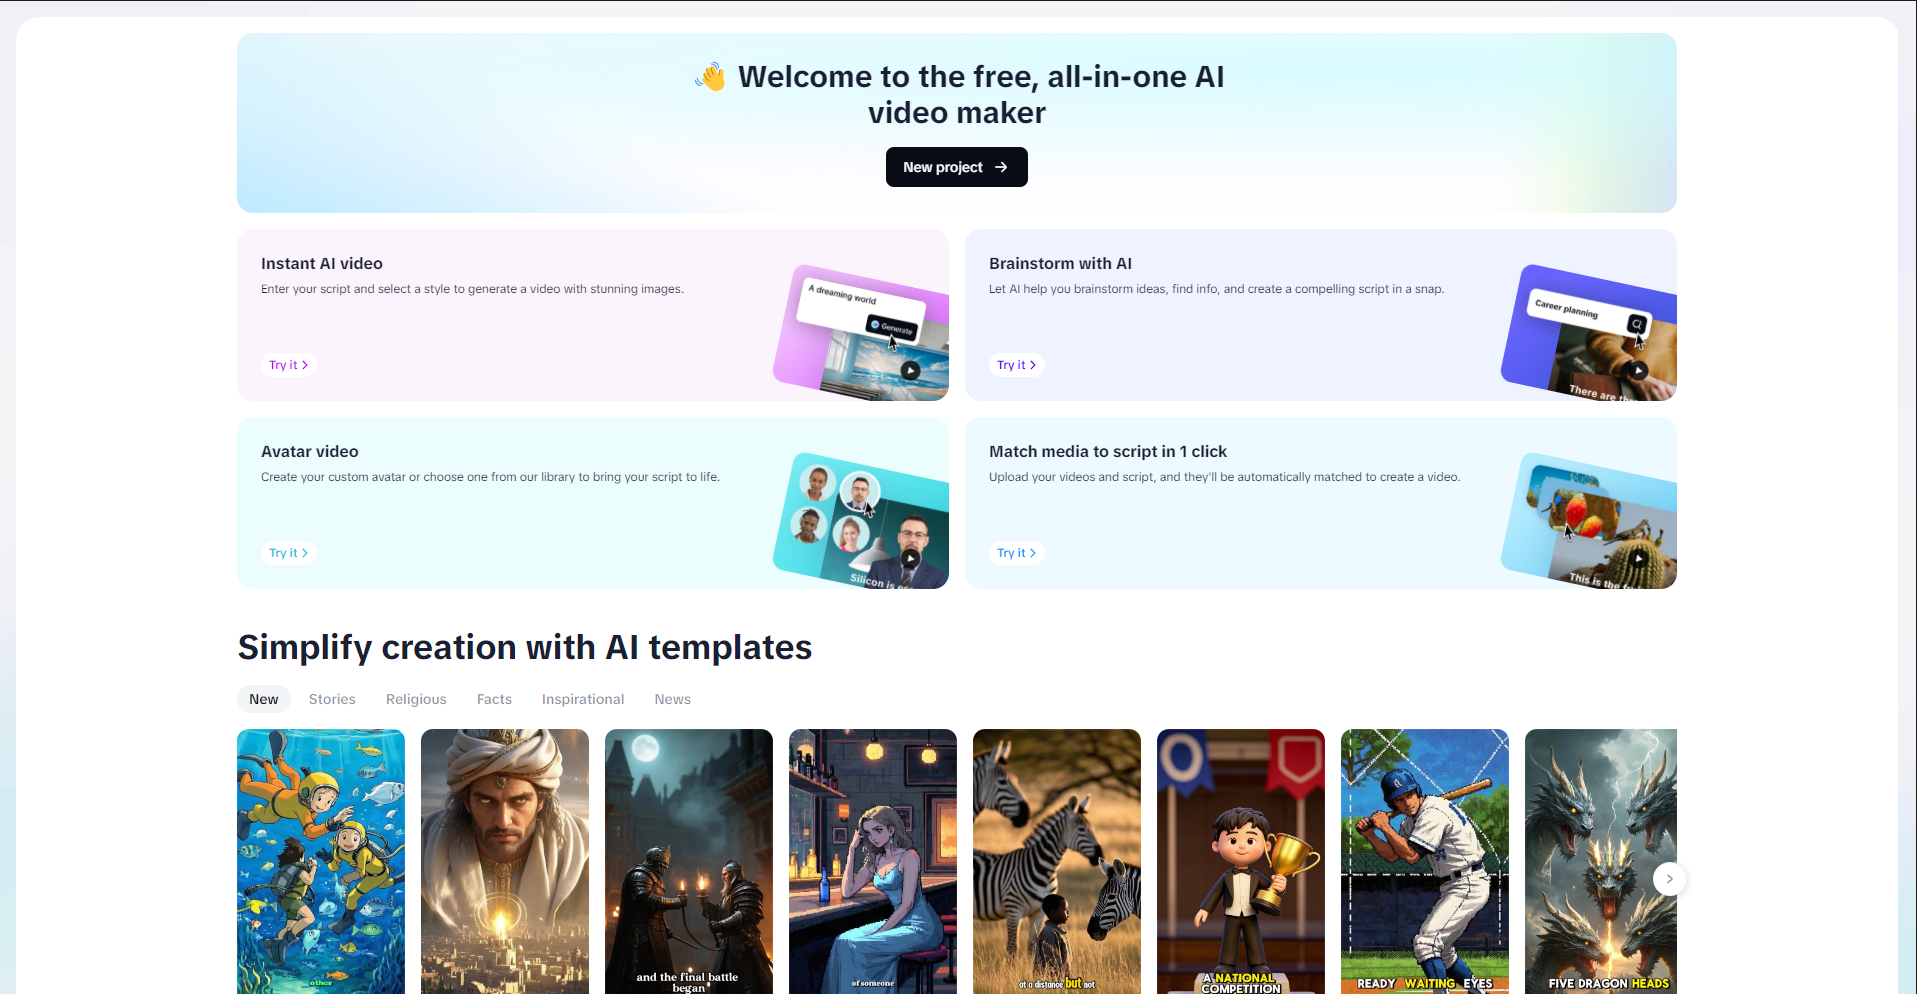Open the zebra template thumbnail
This screenshot has height=994, width=1917.
1057,862
